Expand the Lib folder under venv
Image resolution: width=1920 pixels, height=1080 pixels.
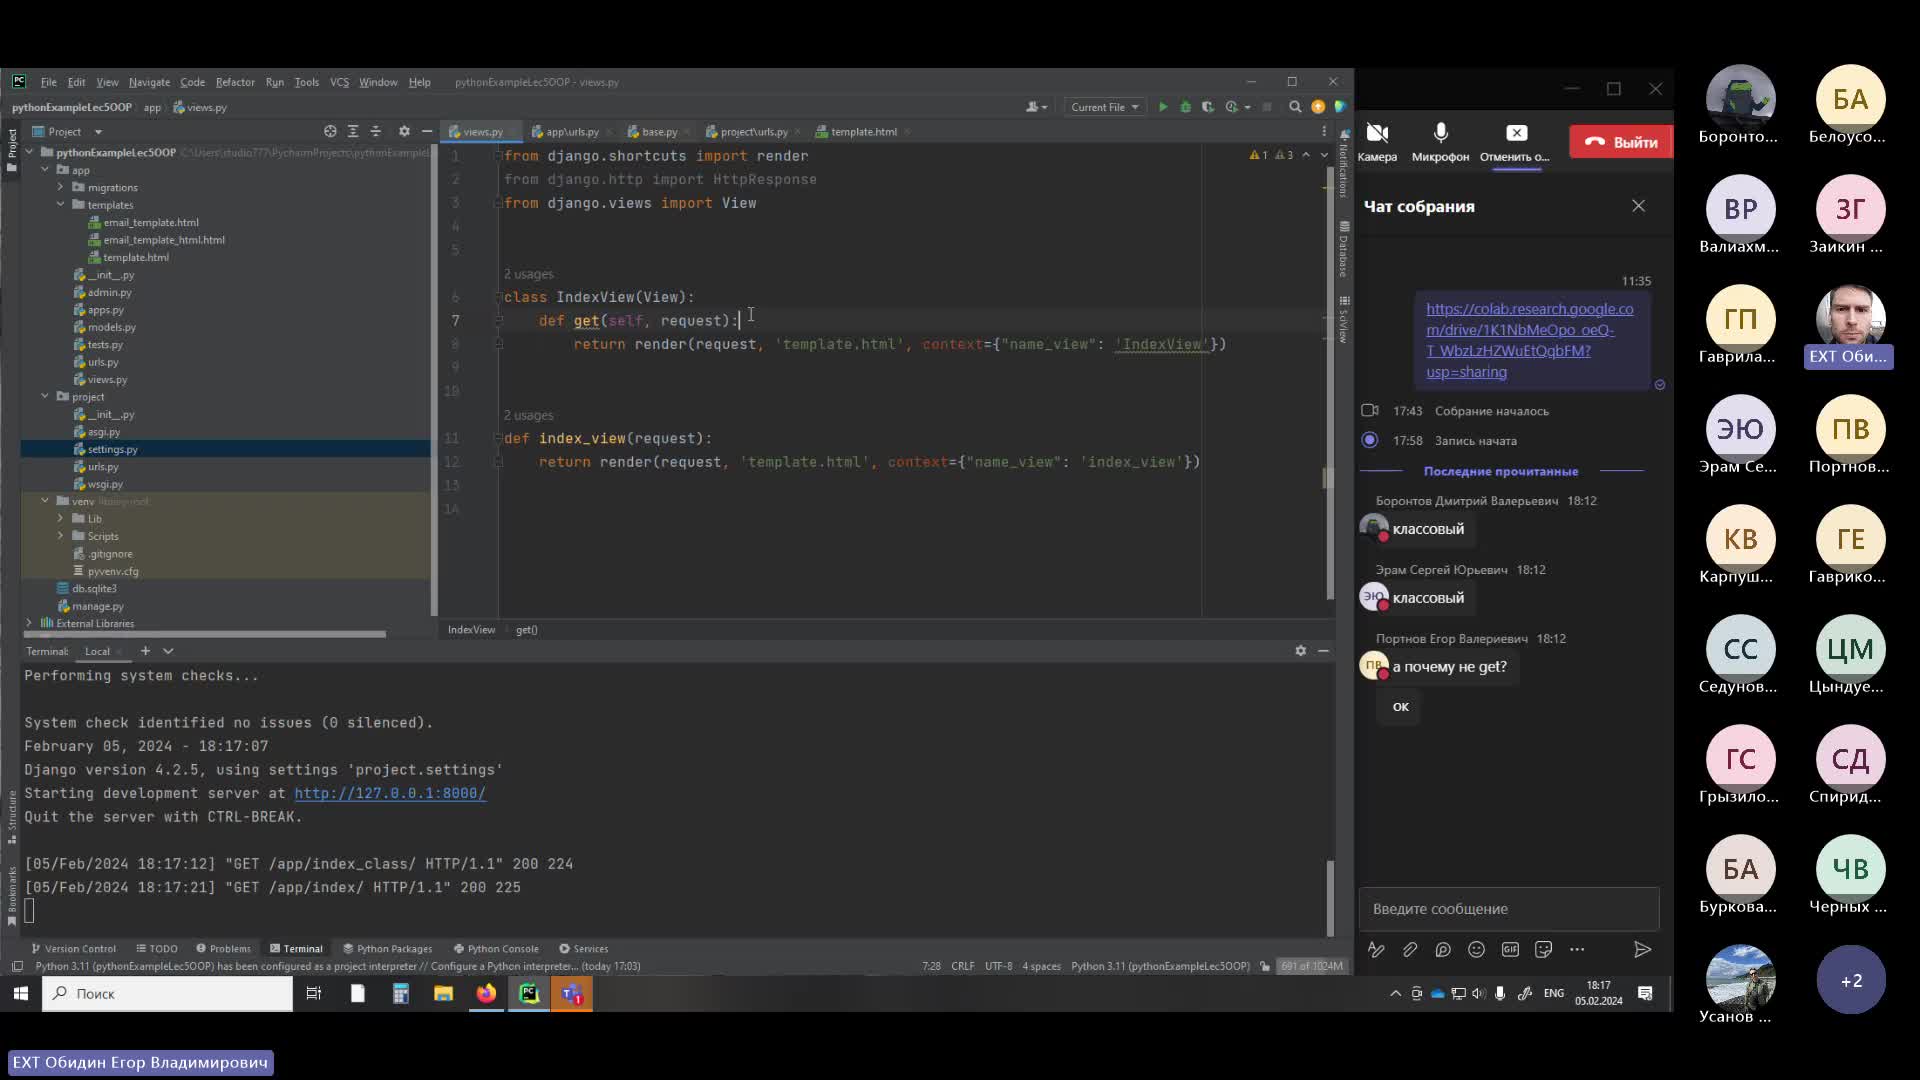tap(60, 518)
